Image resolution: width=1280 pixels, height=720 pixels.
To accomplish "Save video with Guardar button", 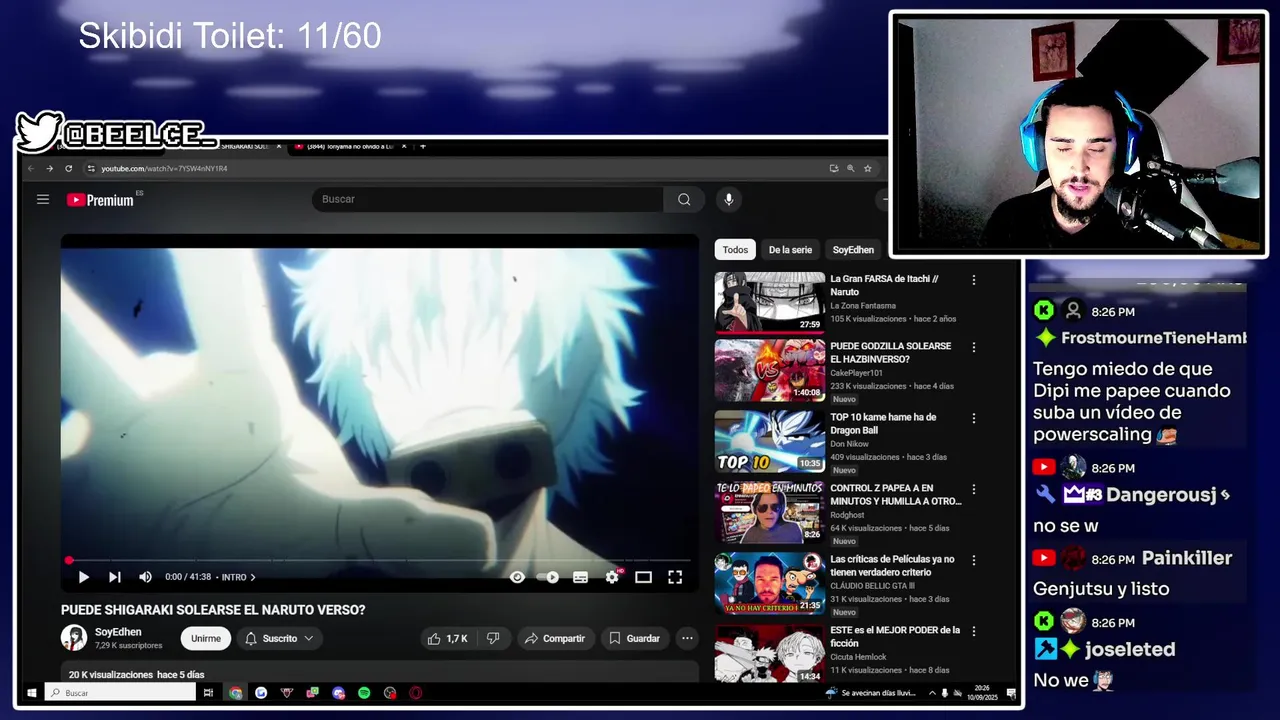I will [634, 638].
